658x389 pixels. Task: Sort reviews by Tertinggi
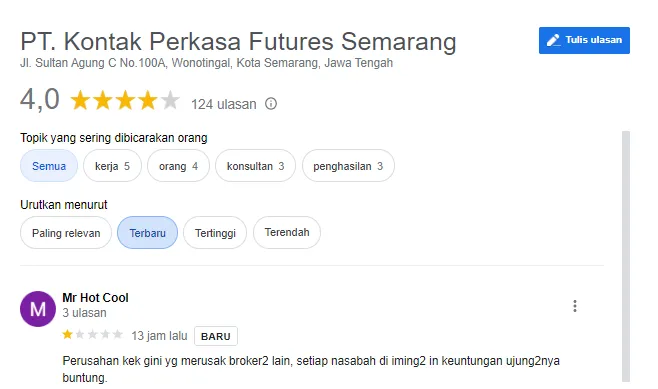(x=215, y=232)
